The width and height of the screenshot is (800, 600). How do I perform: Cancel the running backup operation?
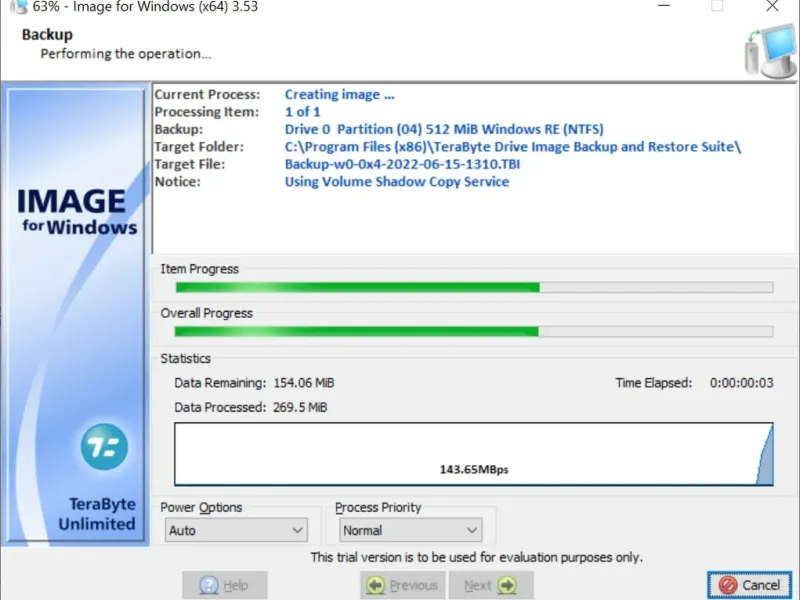(749, 585)
